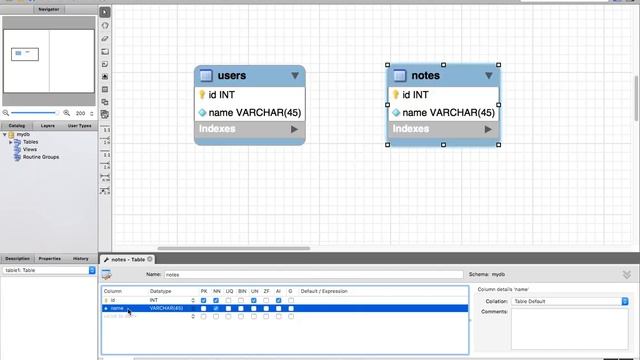
Task: Toggle UN checkbox for id column
Action: (254, 300)
